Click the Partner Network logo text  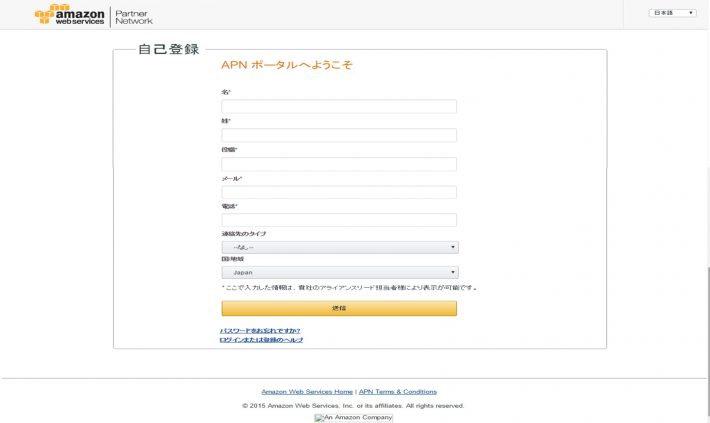point(134,16)
